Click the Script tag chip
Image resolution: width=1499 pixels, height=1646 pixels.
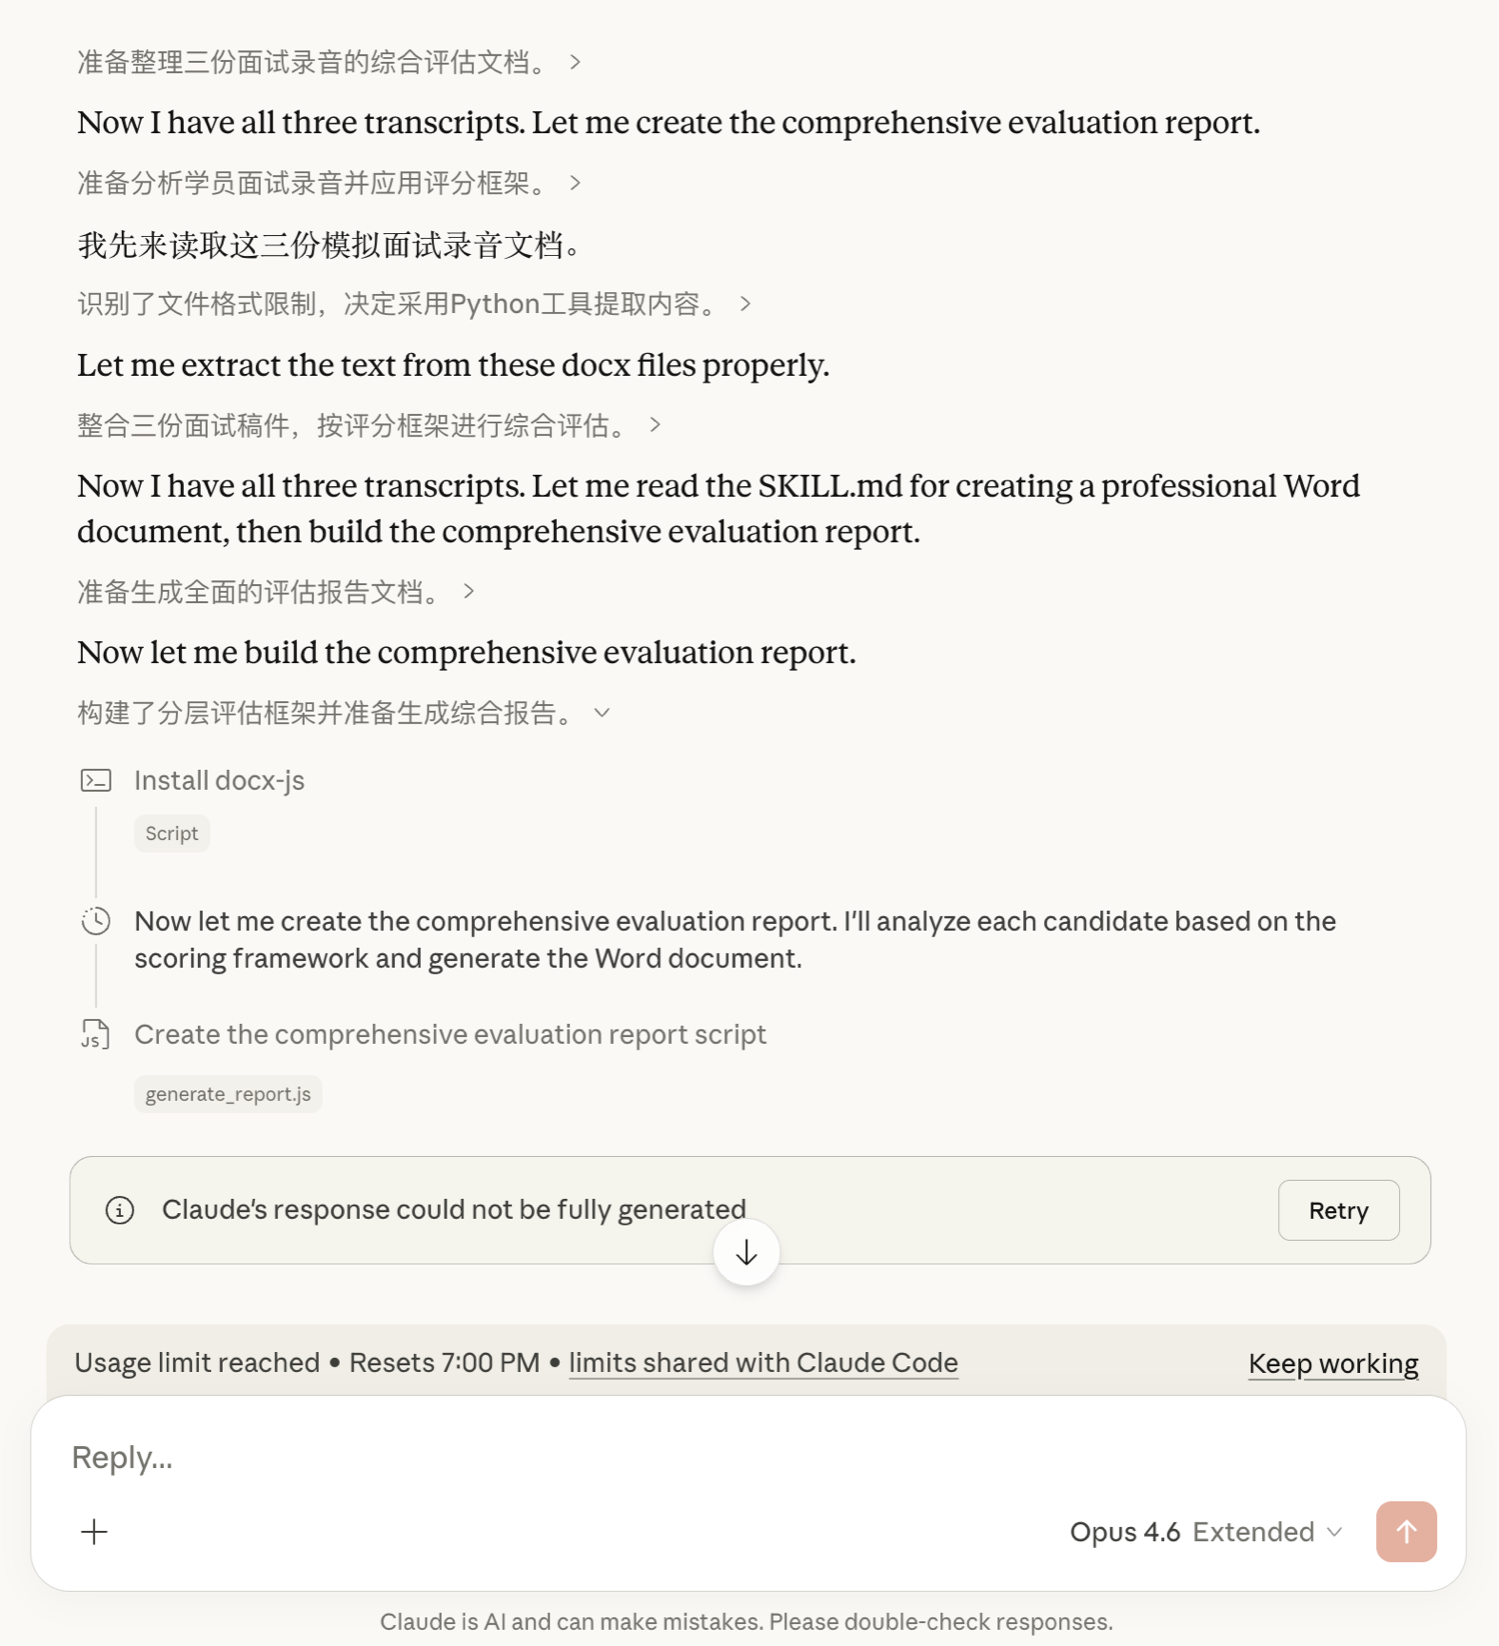click(172, 833)
